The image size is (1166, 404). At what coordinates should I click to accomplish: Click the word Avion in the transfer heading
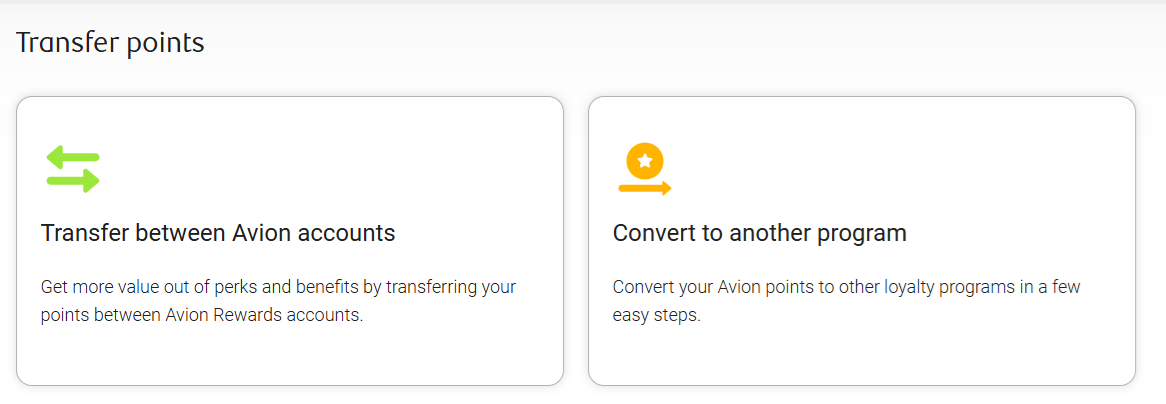point(261,233)
